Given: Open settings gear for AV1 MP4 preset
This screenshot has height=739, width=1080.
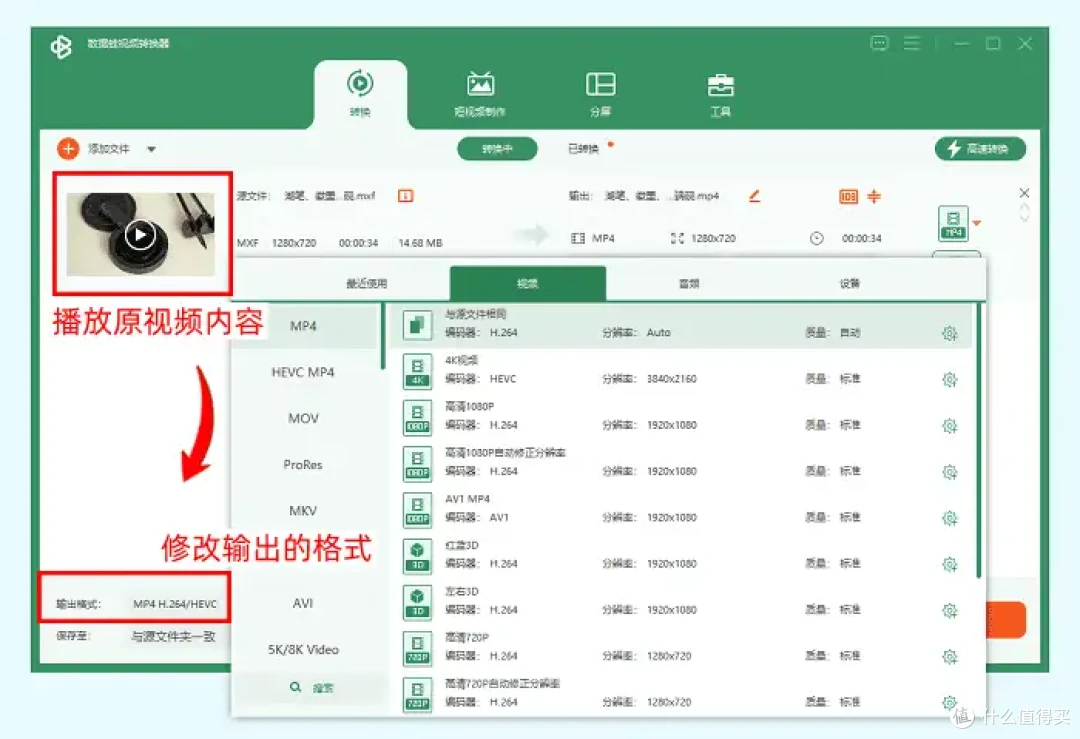Looking at the screenshot, I should tap(950, 518).
